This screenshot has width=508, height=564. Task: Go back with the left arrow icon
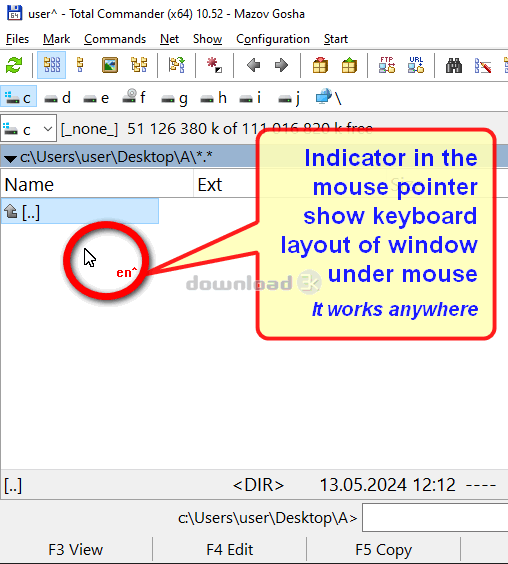[253, 65]
